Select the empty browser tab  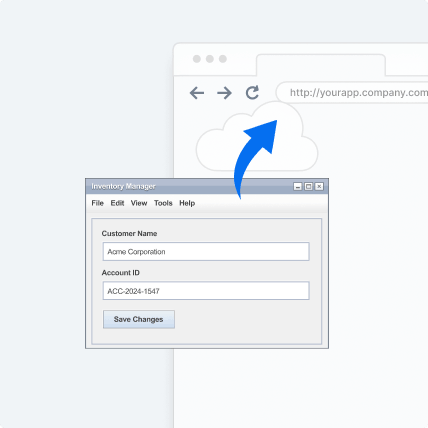(321, 65)
